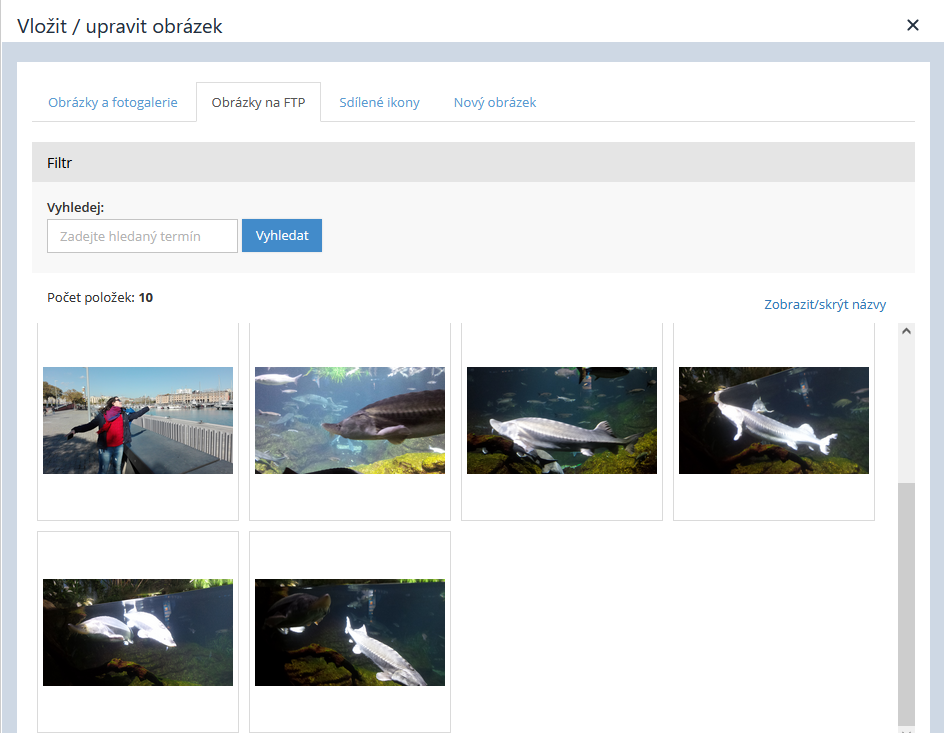Pick the dark sturgeon with fish school thumbnail
Image resolution: width=944 pixels, height=733 pixels.
pyautogui.click(x=350, y=420)
